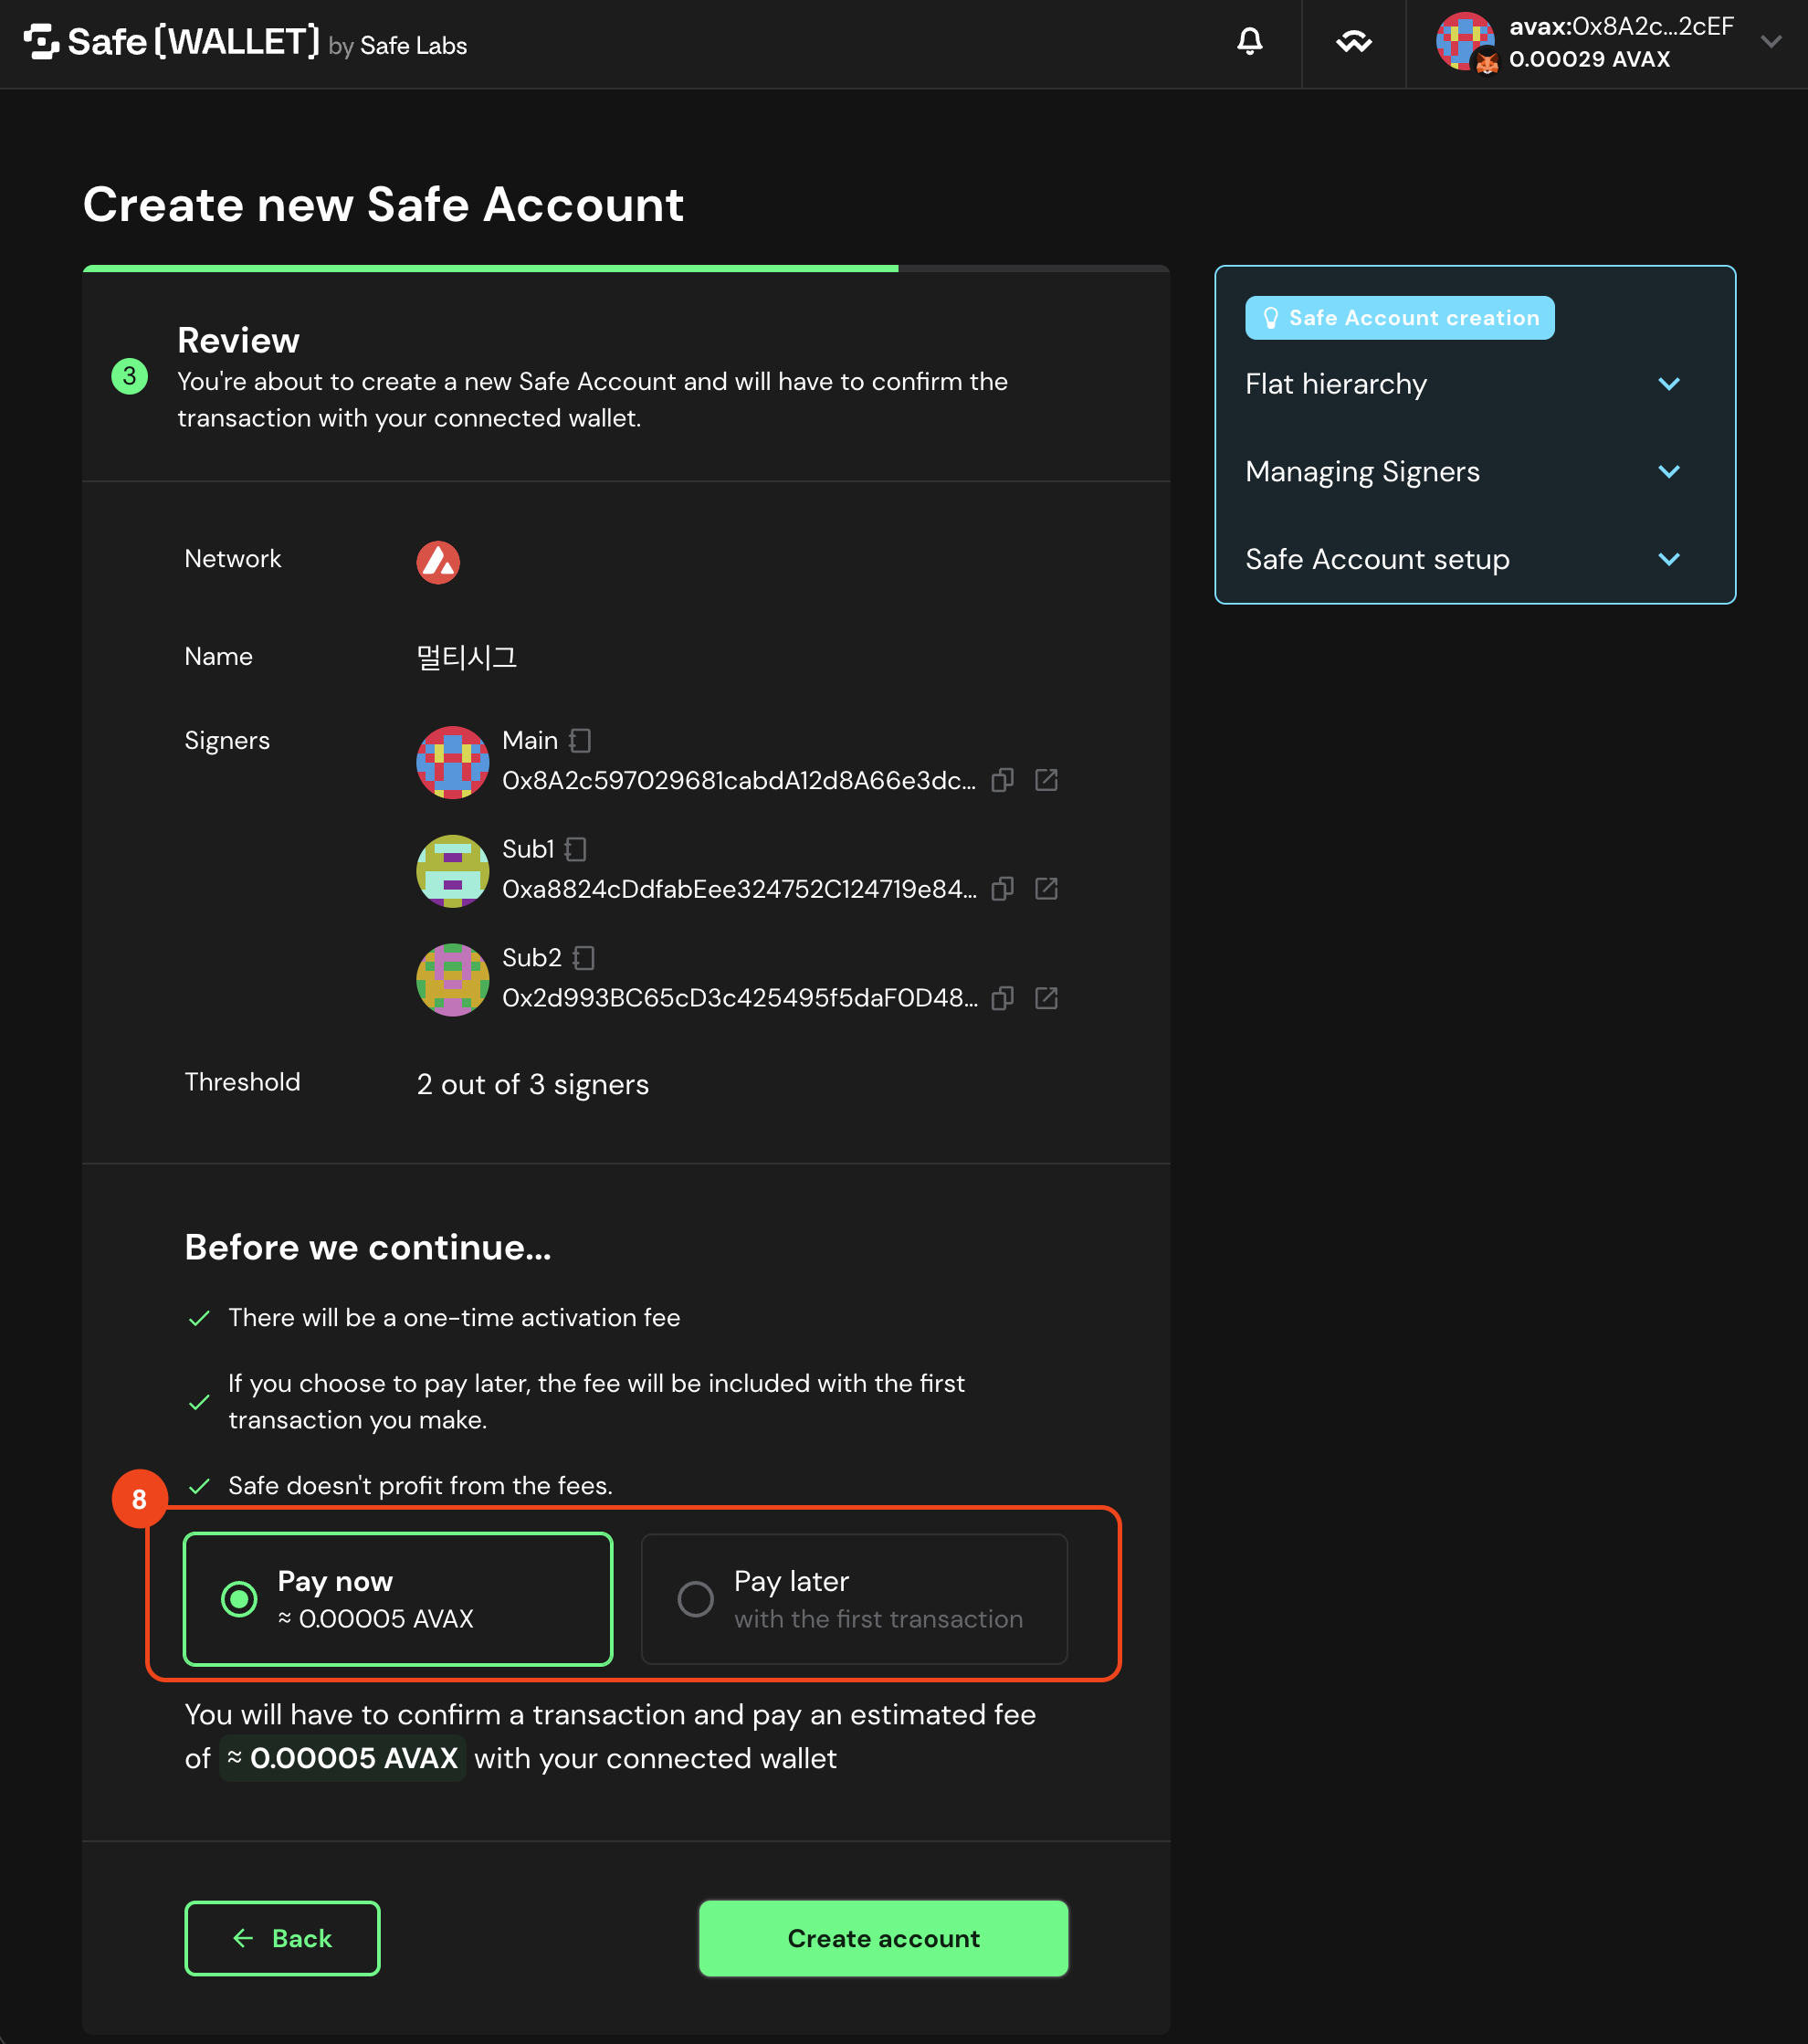Viewport: 1808px width, 2044px height.
Task: Click the Create account button
Action: click(x=883, y=1938)
